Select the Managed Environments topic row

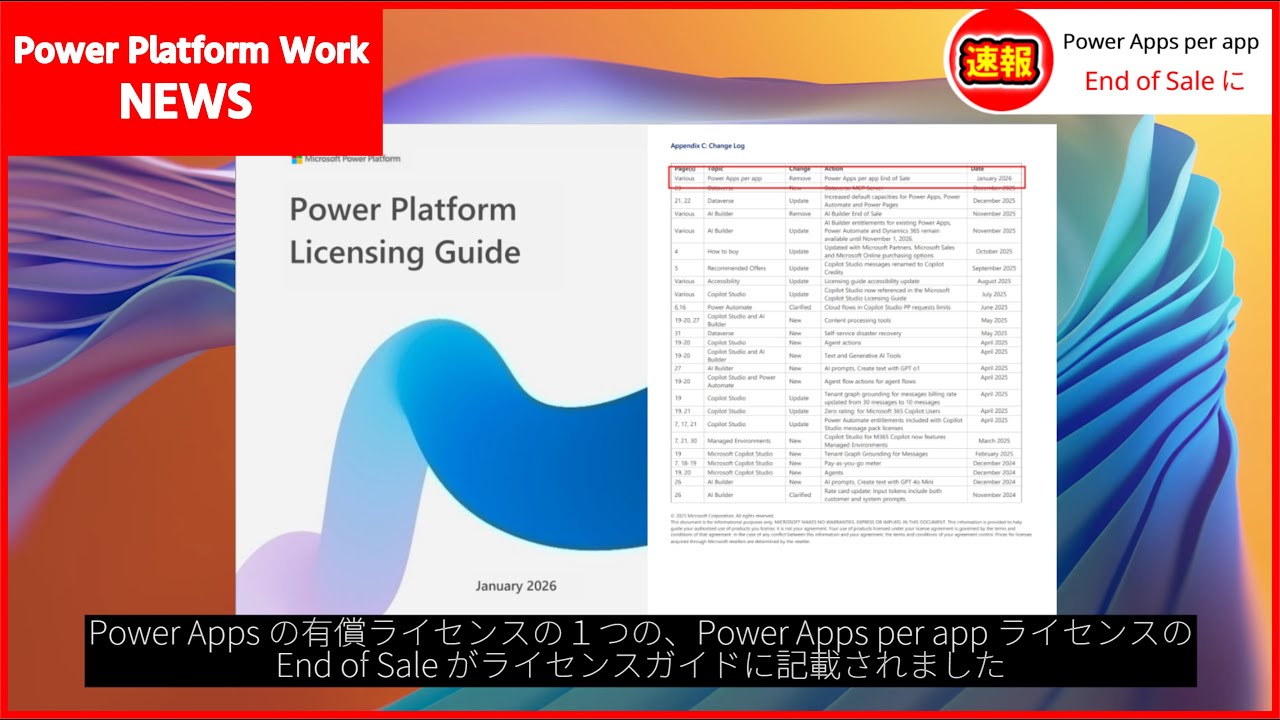tap(739, 440)
